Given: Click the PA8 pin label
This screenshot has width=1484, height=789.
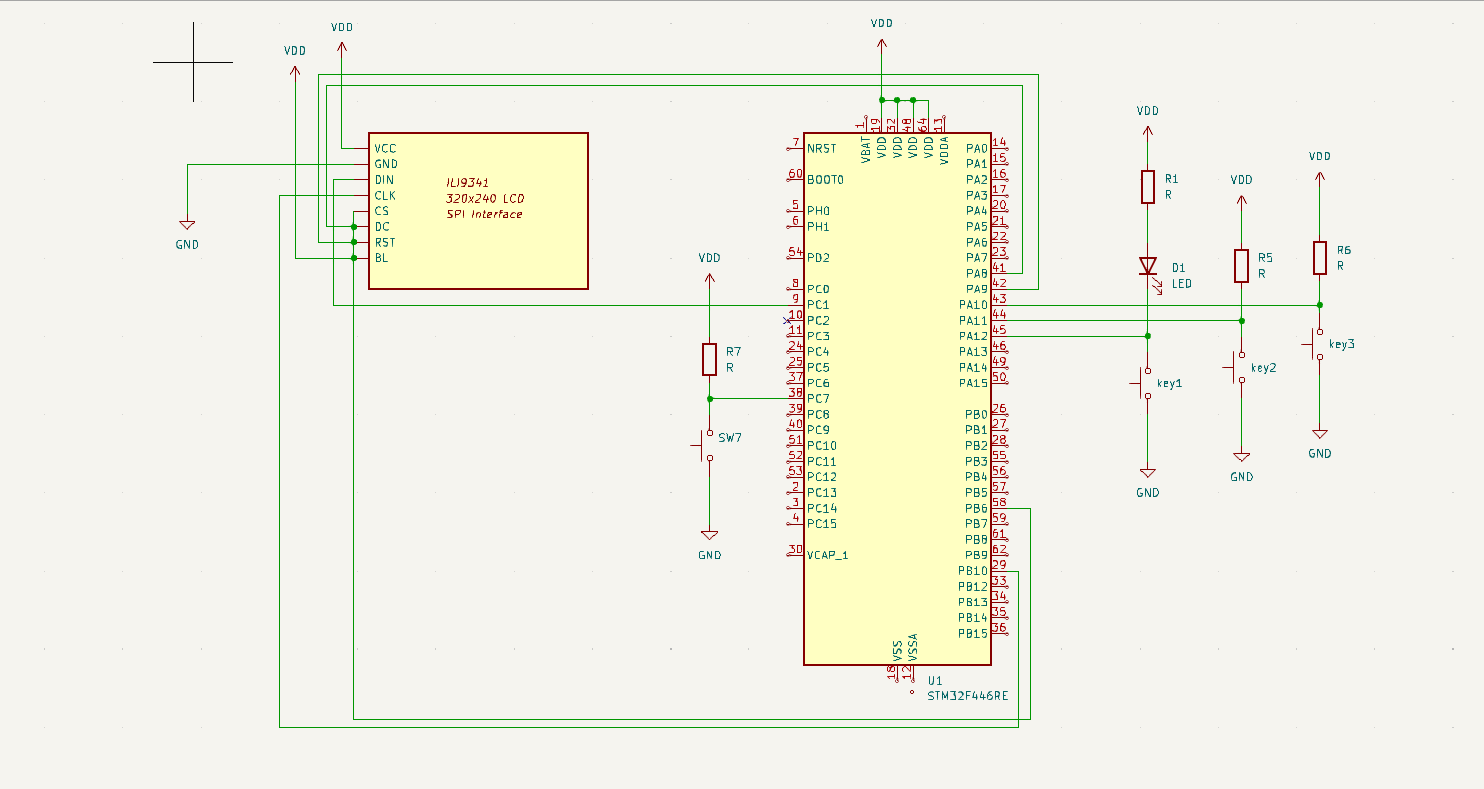Looking at the screenshot, I should click(x=977, y=273).
